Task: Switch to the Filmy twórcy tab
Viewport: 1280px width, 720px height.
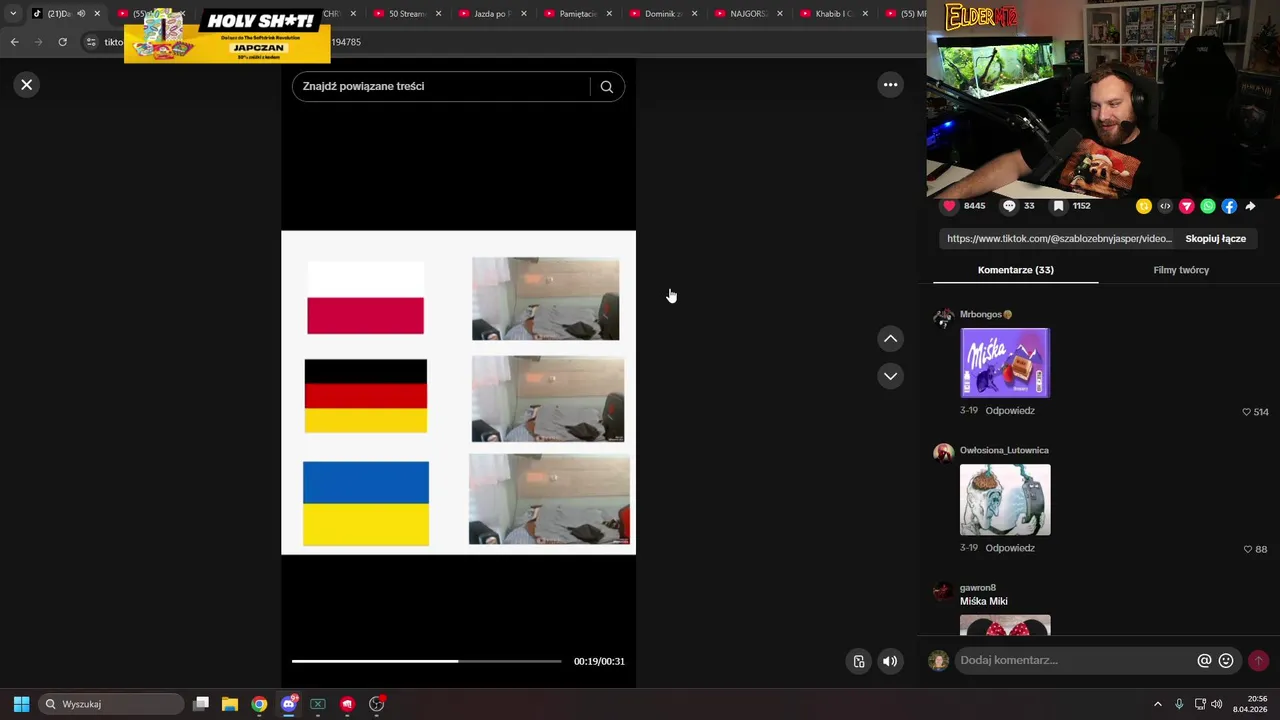Action: pyautogui.click(x=1181, y=270)
